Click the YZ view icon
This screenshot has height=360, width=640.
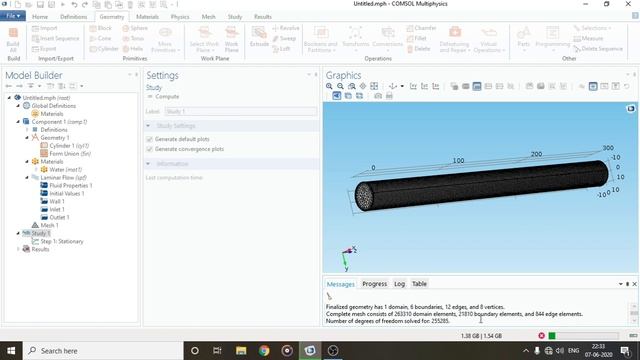point(424,86)
